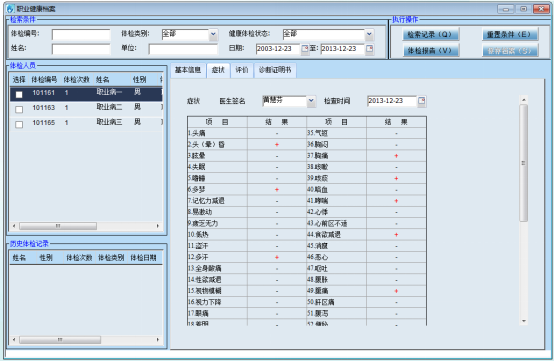This screenshot has height=362, width=554.
Task: Click the result cell for 49.腹痛
Action: pos(396,291)
